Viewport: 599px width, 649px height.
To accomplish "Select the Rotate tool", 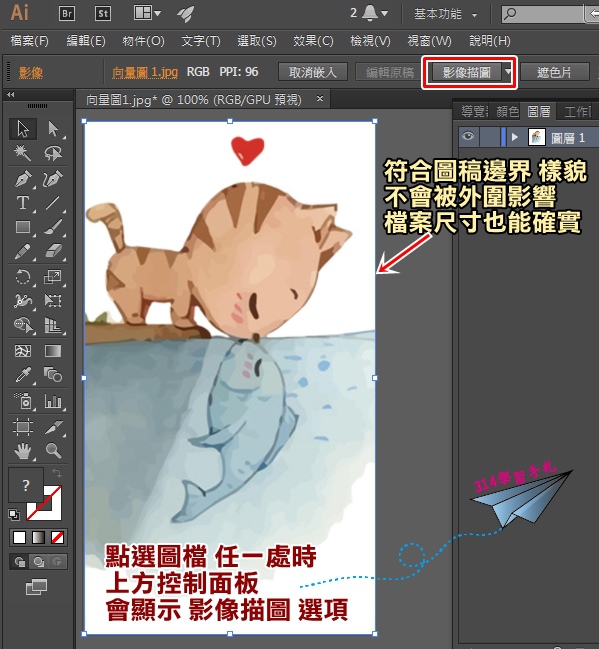I will click(23, 276).
